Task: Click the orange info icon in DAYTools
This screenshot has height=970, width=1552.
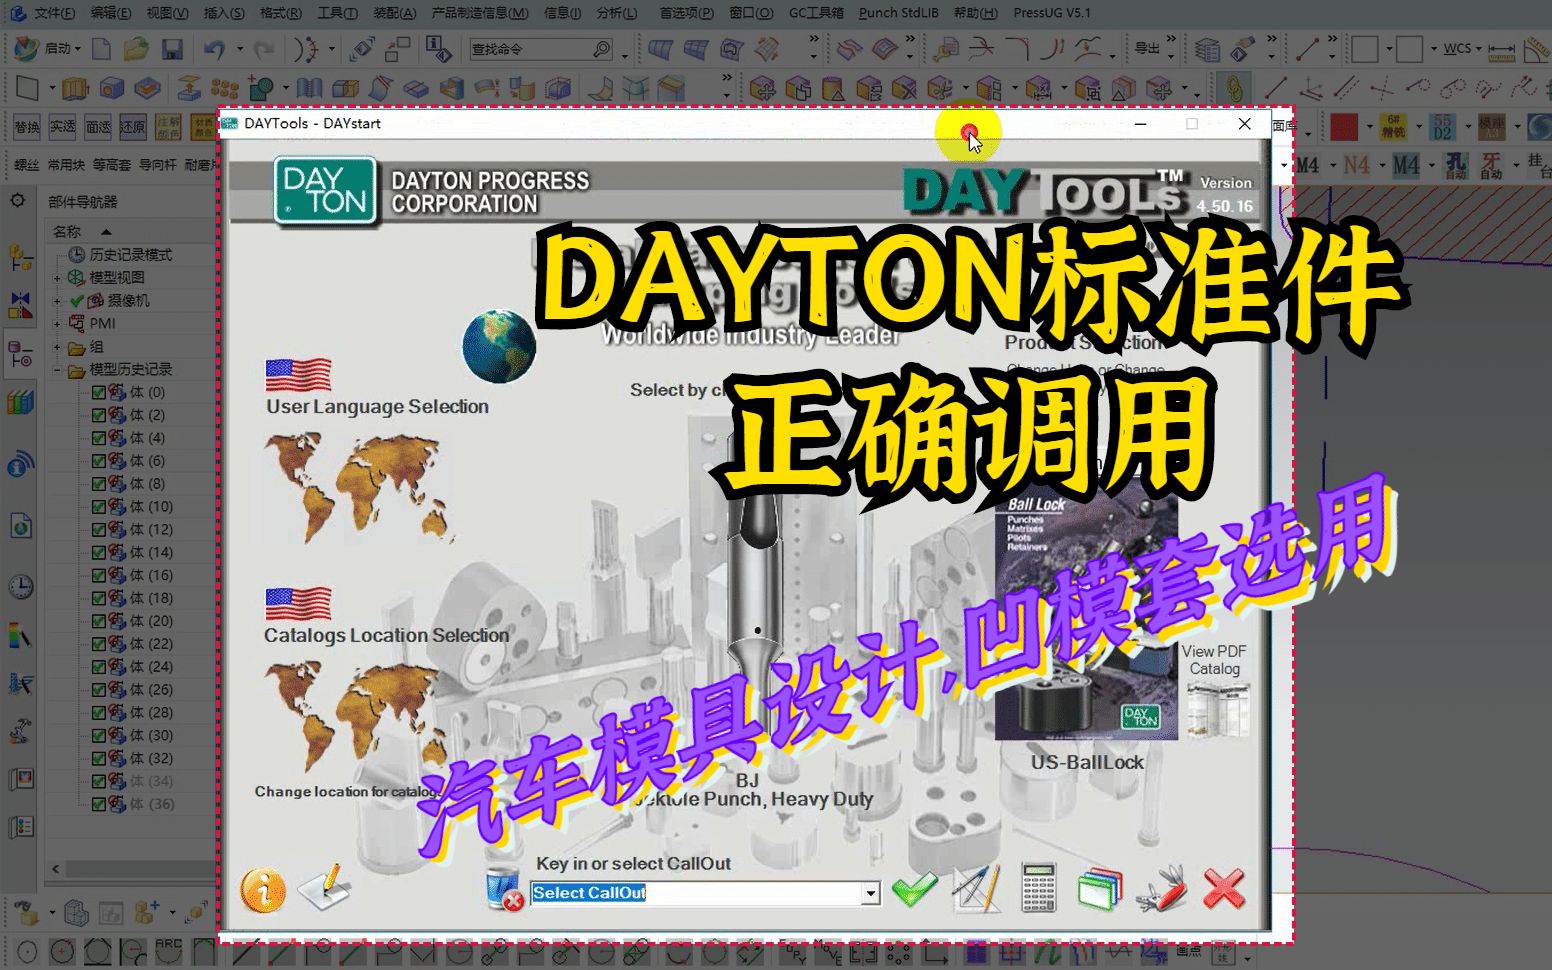Action: click(263, 889)
